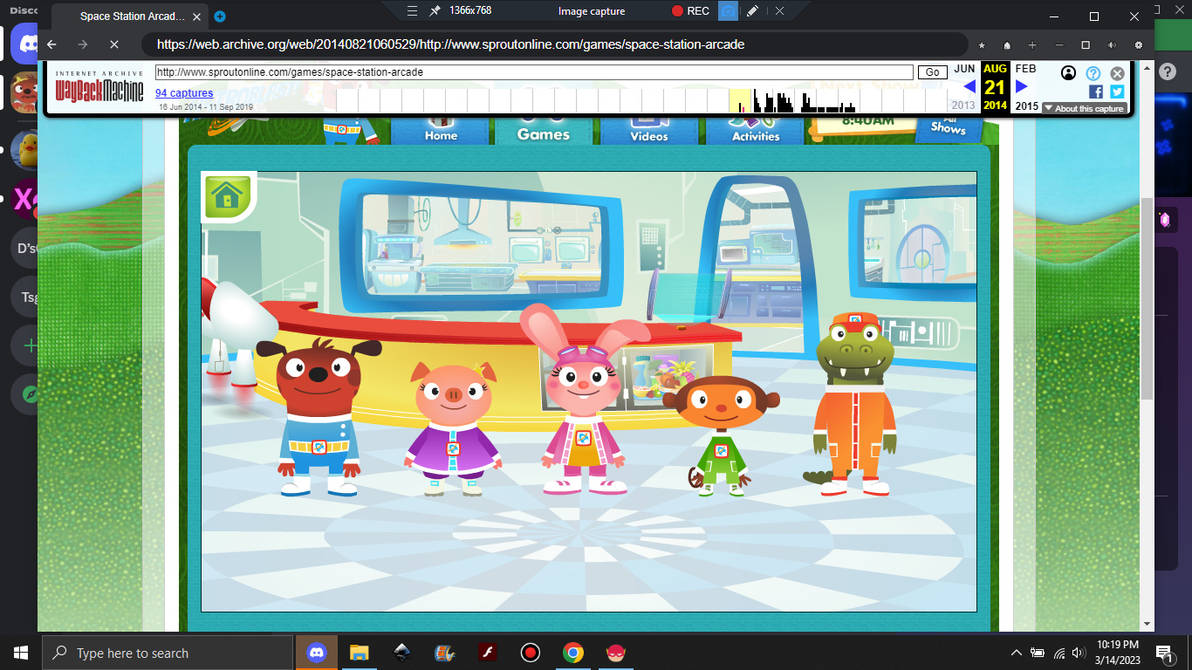Open Wayback user account icon
Image resolution: width=1192 pixels, height=670 pixels.
1068,73
